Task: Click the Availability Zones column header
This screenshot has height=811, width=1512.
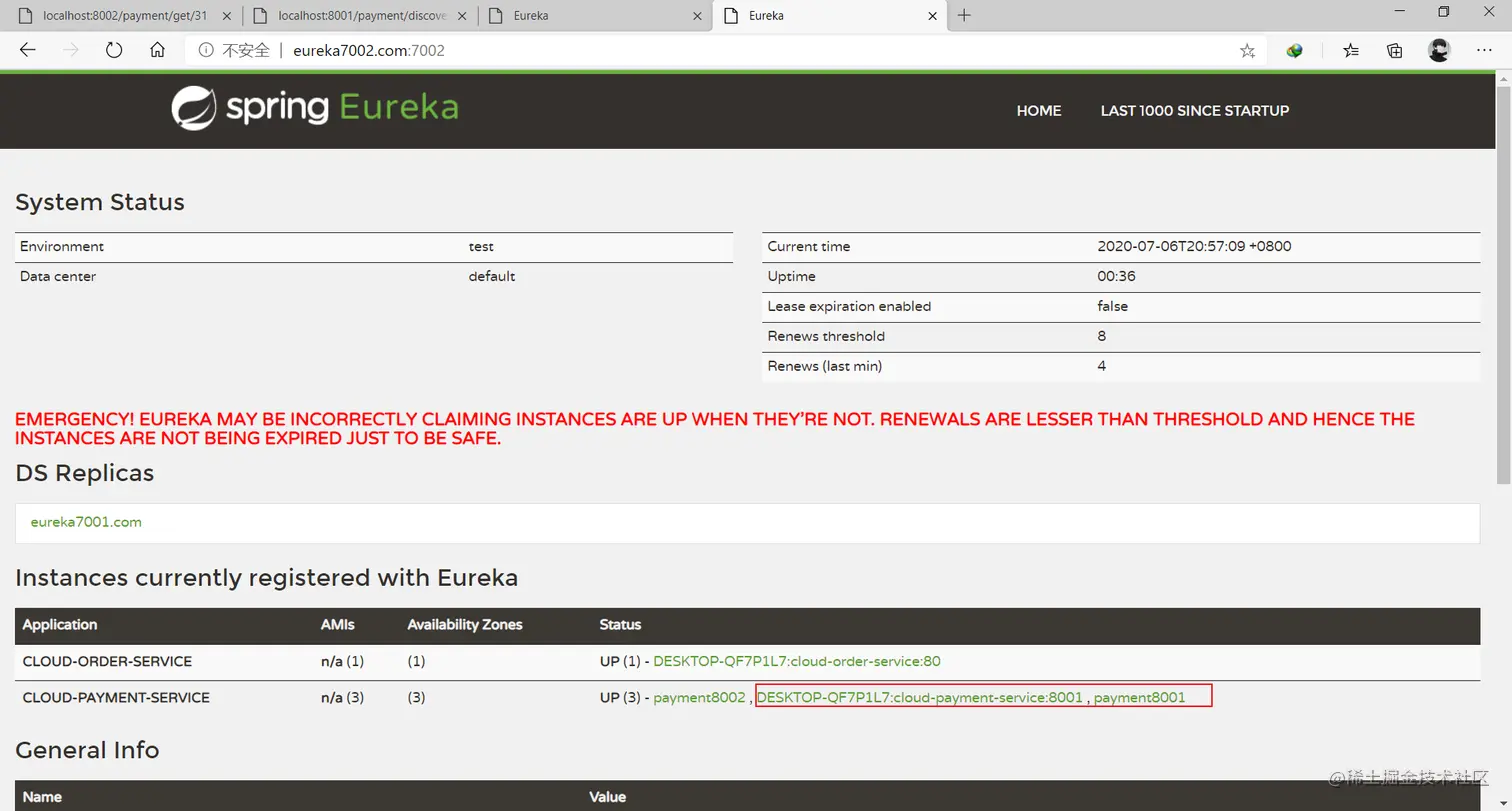Action: [465, 624]
